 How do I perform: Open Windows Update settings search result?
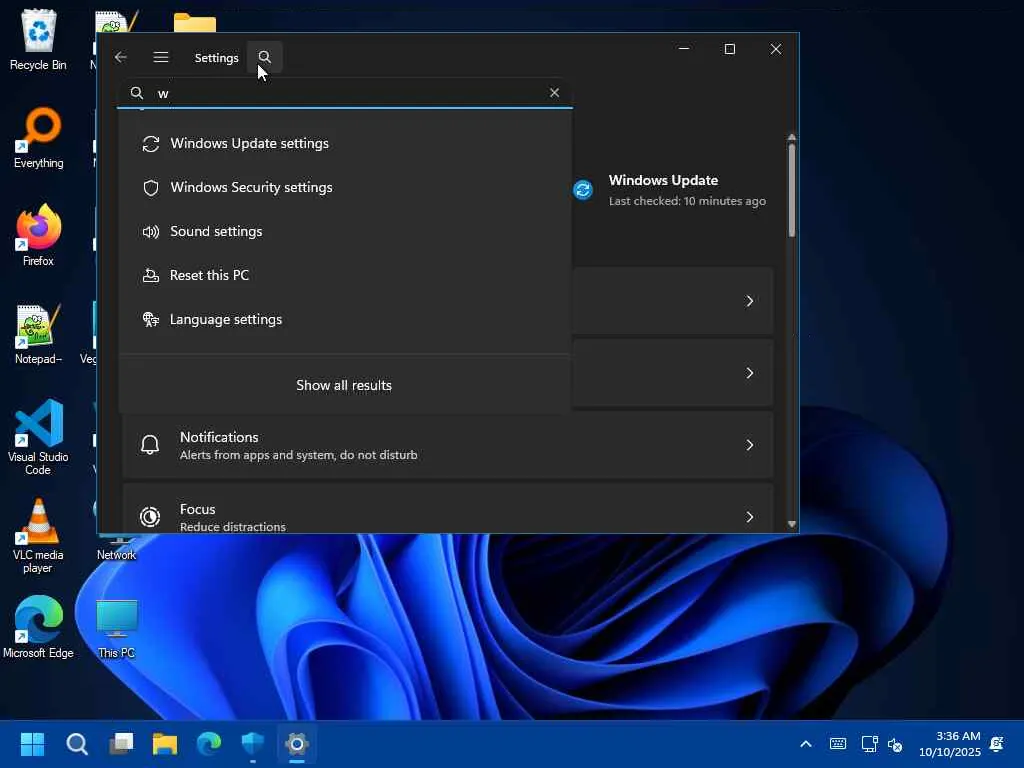345,144
